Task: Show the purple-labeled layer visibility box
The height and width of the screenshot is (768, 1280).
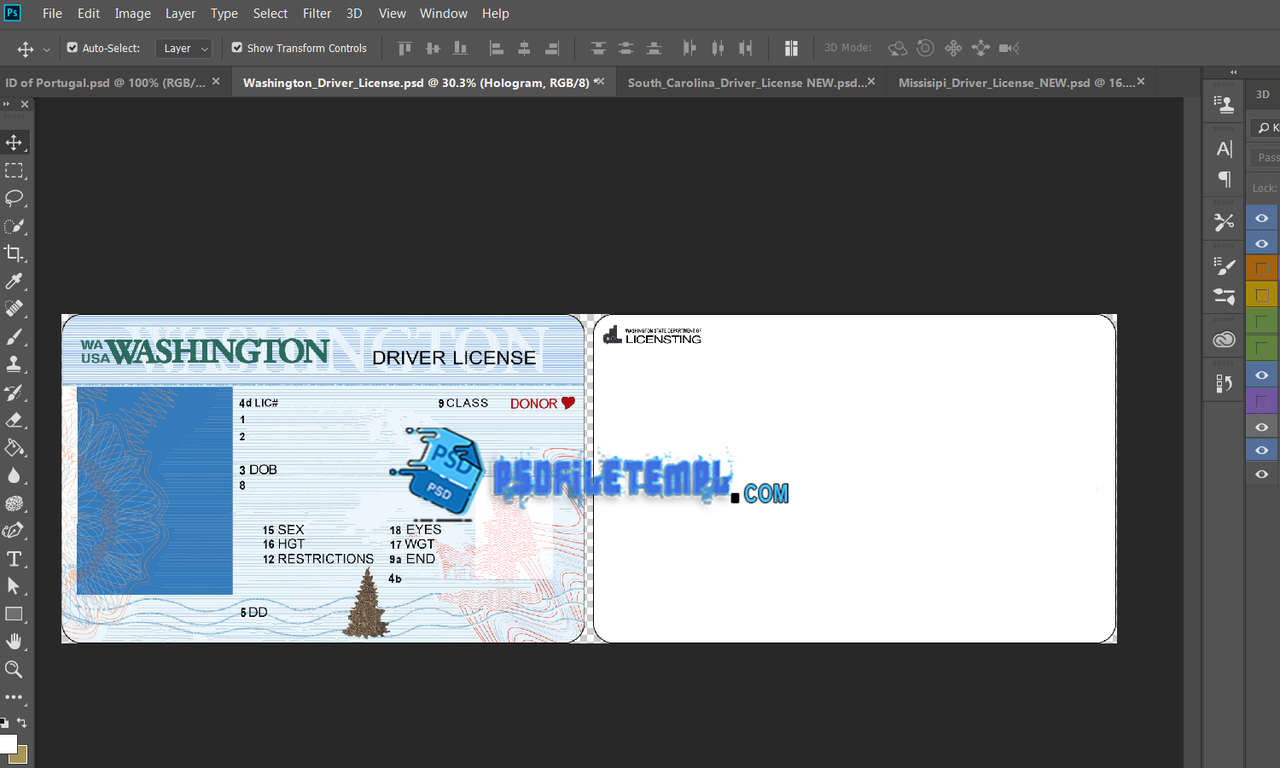Action: [1262, 402]
